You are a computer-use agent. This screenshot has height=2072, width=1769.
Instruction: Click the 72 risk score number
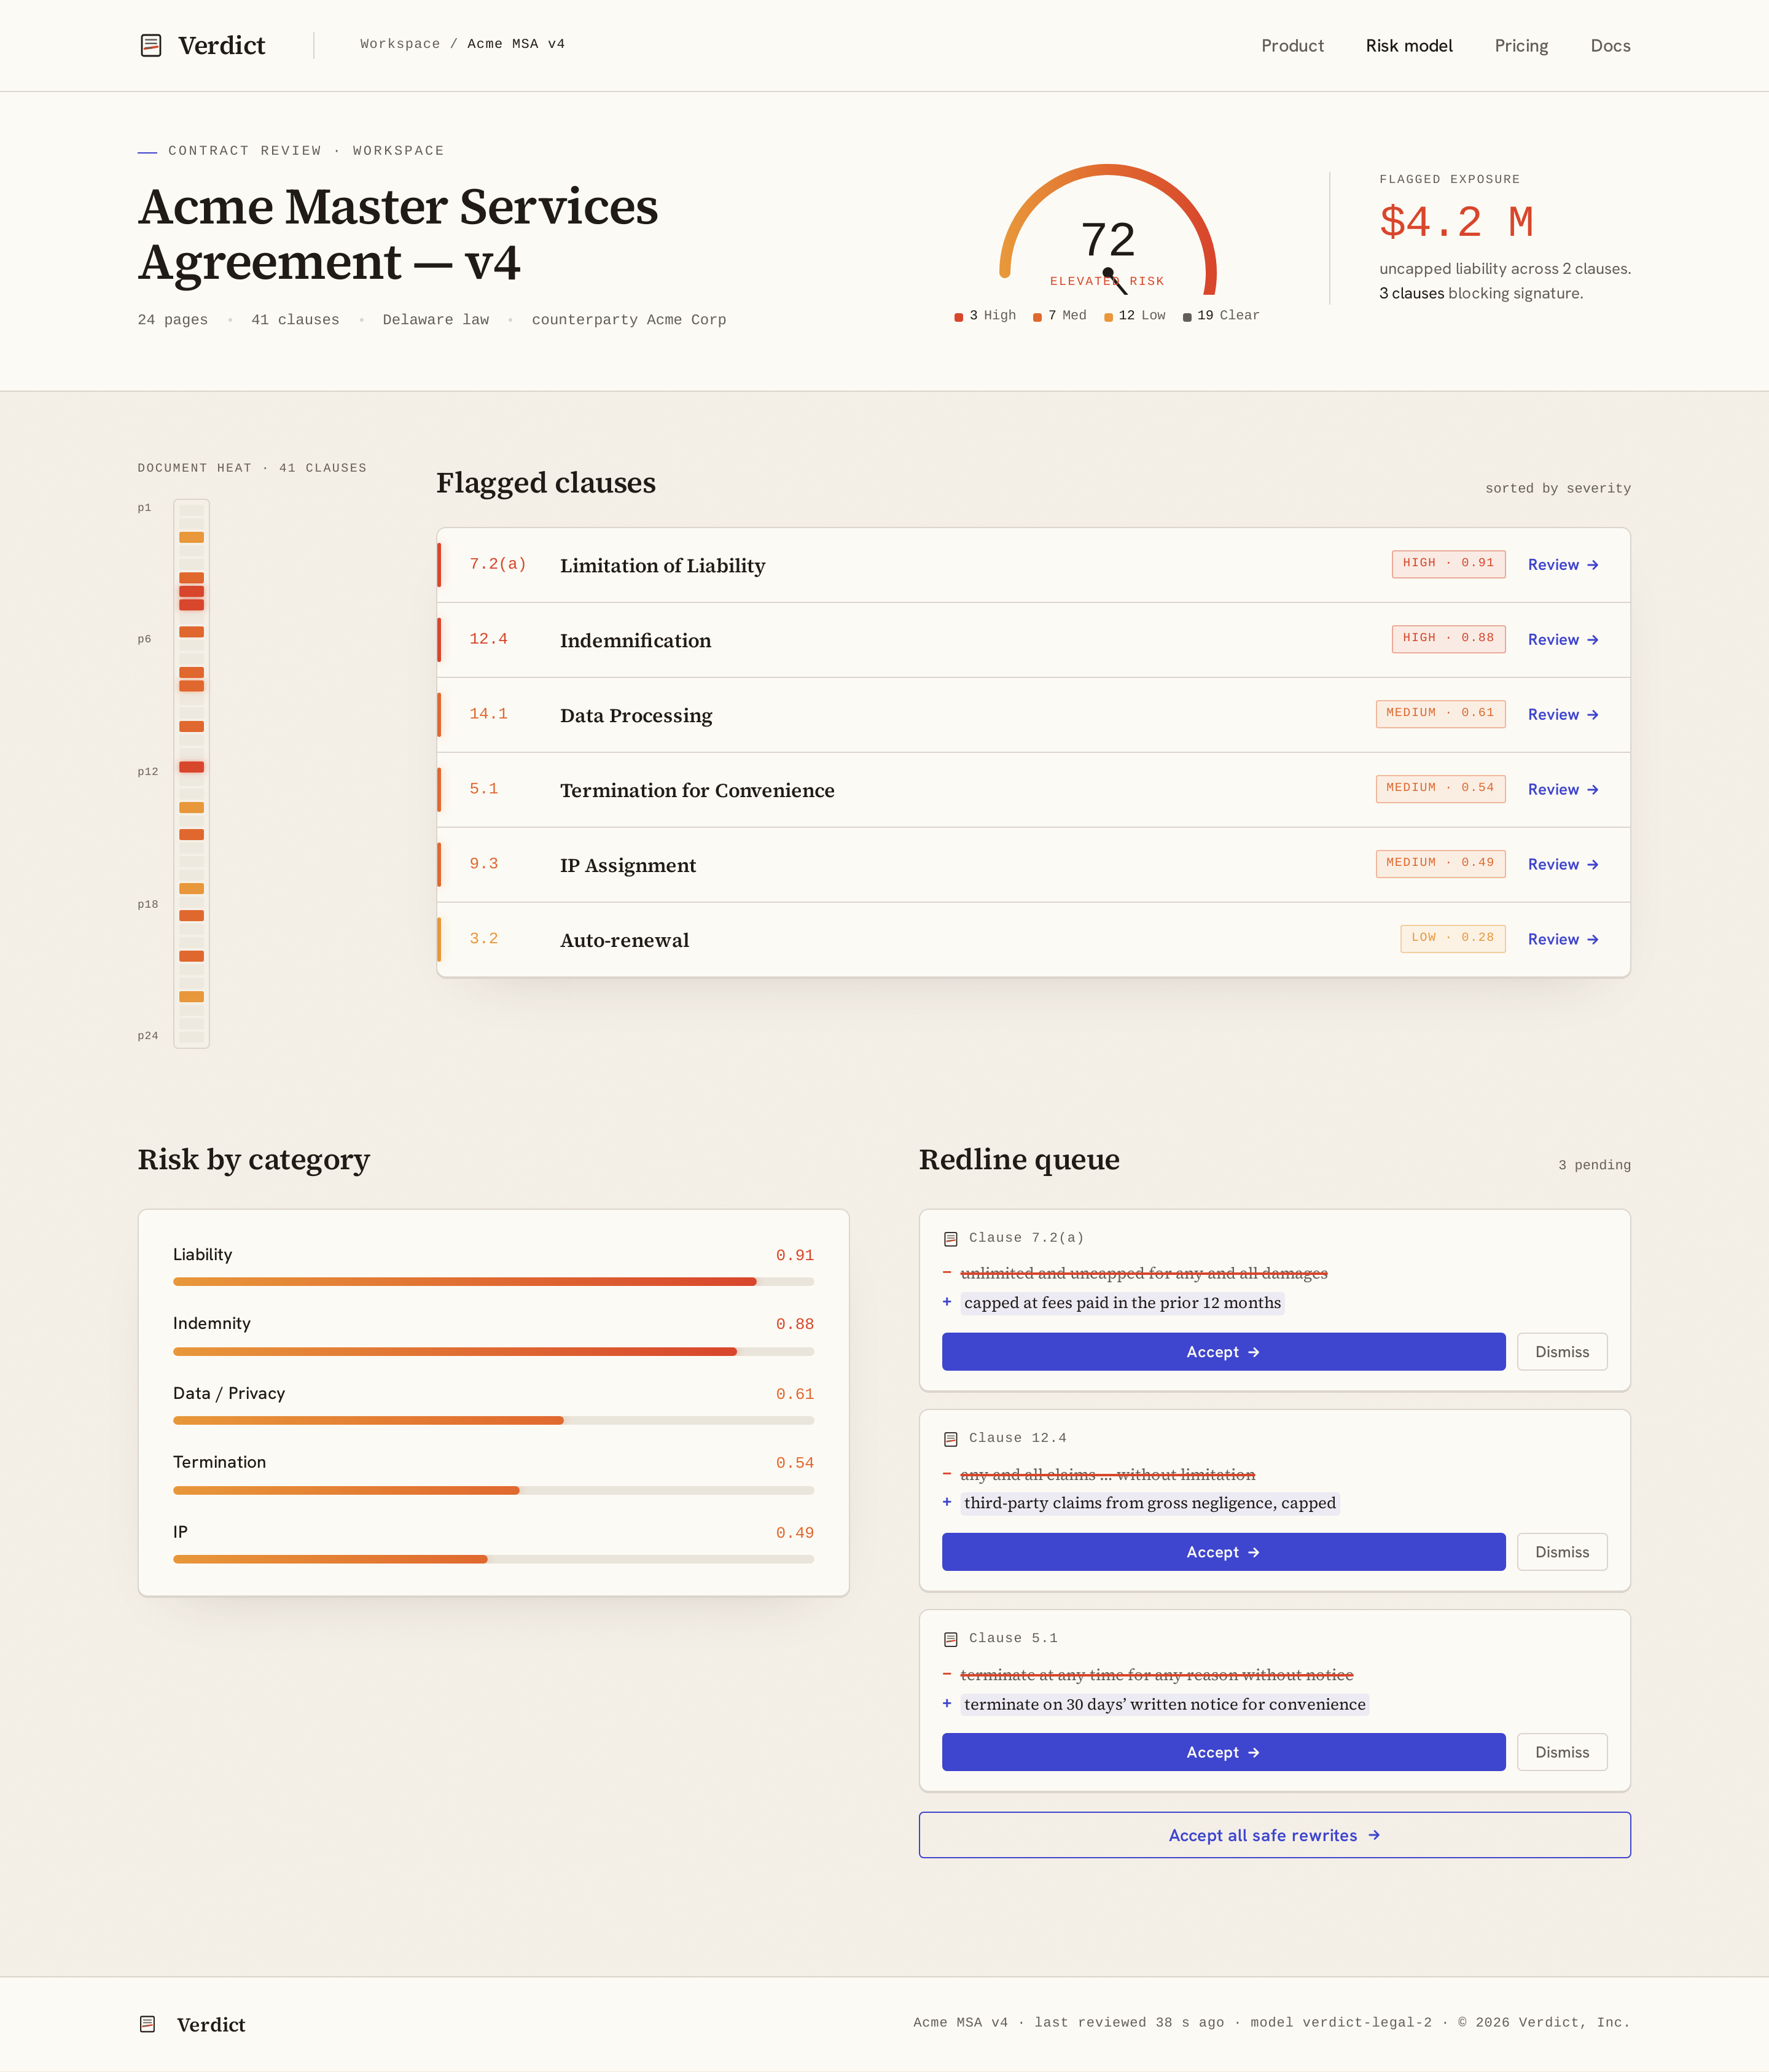click(1108, 241)
